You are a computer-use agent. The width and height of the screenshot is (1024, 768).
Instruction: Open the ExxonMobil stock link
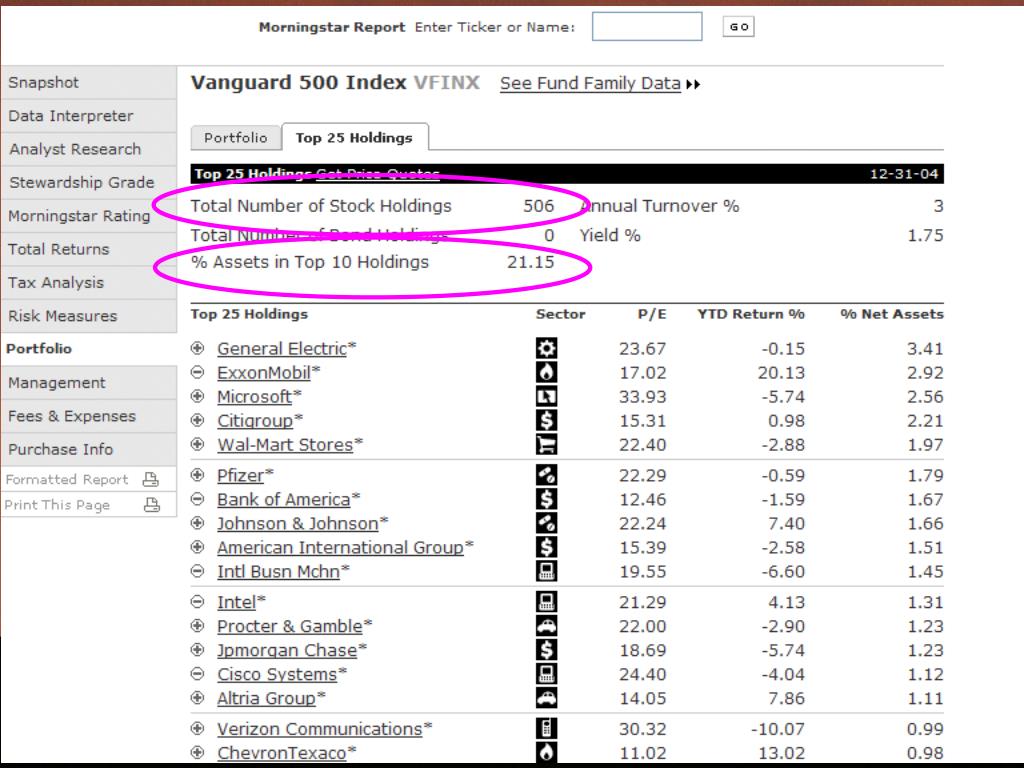tap(264, 373)
